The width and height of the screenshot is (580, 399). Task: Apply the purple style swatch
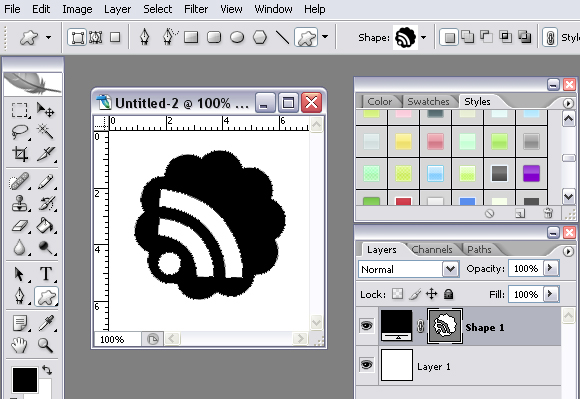[531, 173]
